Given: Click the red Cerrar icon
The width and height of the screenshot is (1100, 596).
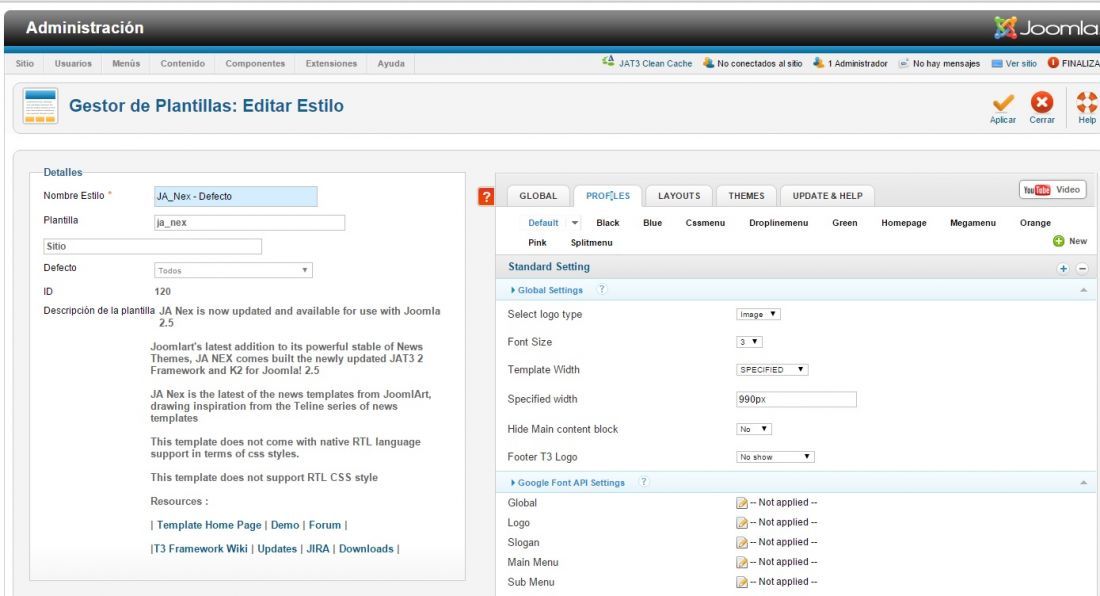Looking at the screenshot, I should pos(1042,102).
